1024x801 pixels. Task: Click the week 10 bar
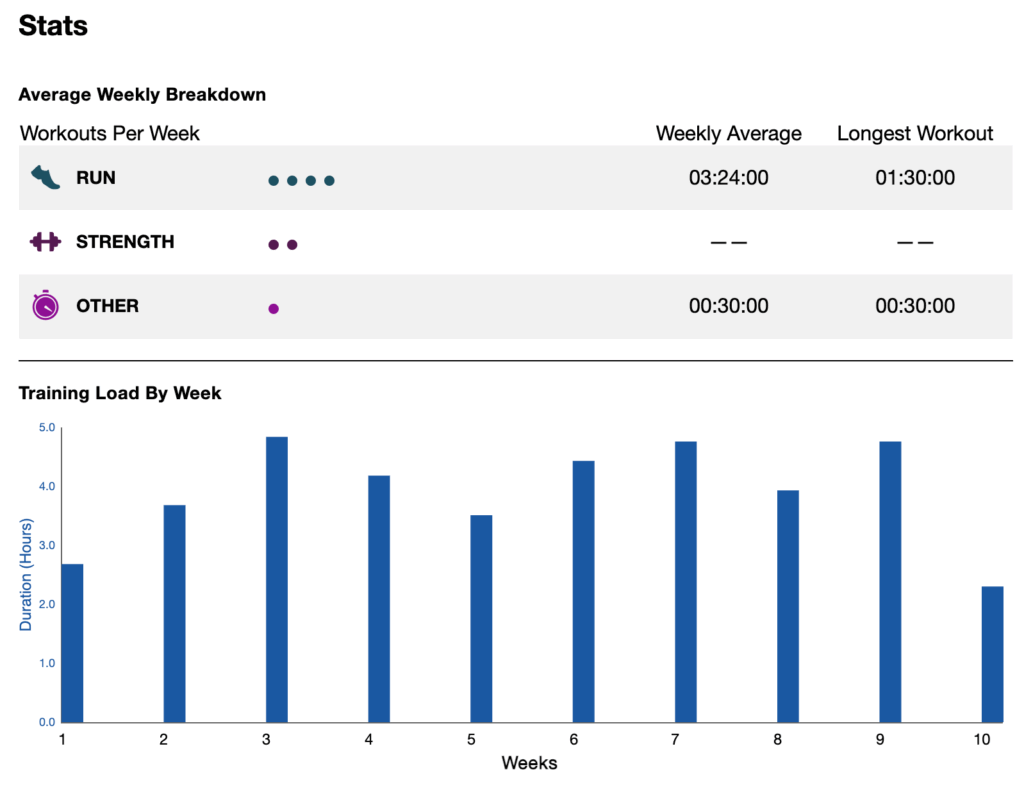click(992, 654)
